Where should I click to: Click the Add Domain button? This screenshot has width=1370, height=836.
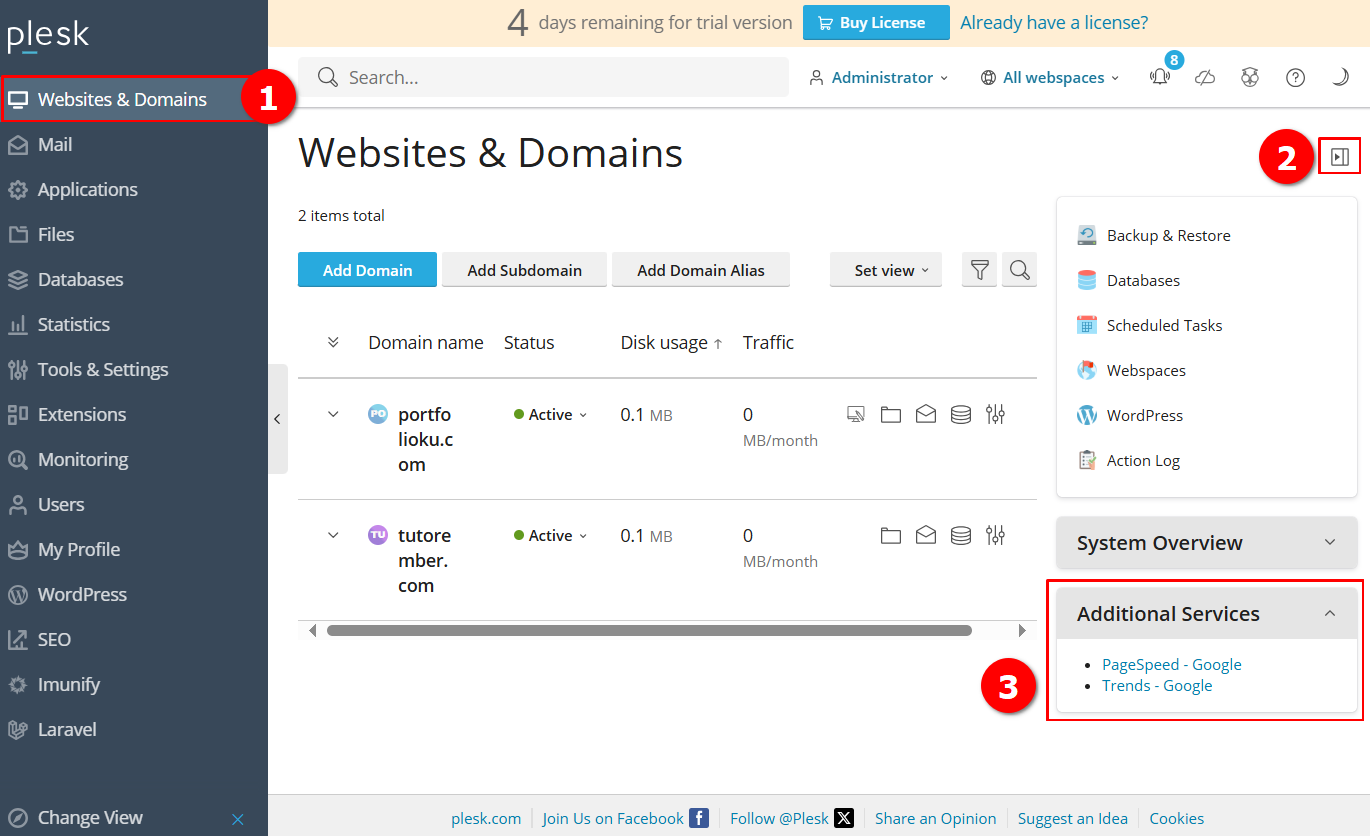coord(367,270)
